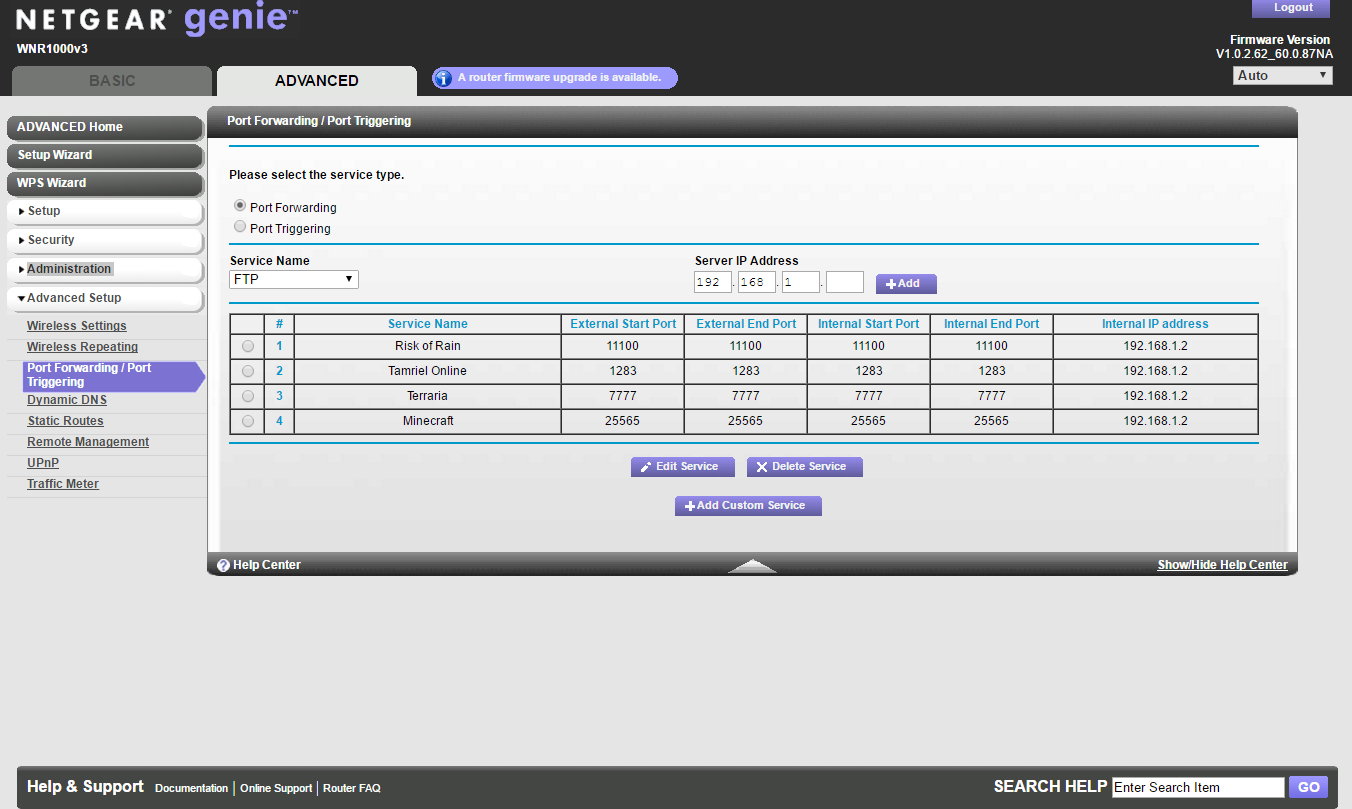Expand the Administration menu section
1352x809 pixels.
click(105, 269)
